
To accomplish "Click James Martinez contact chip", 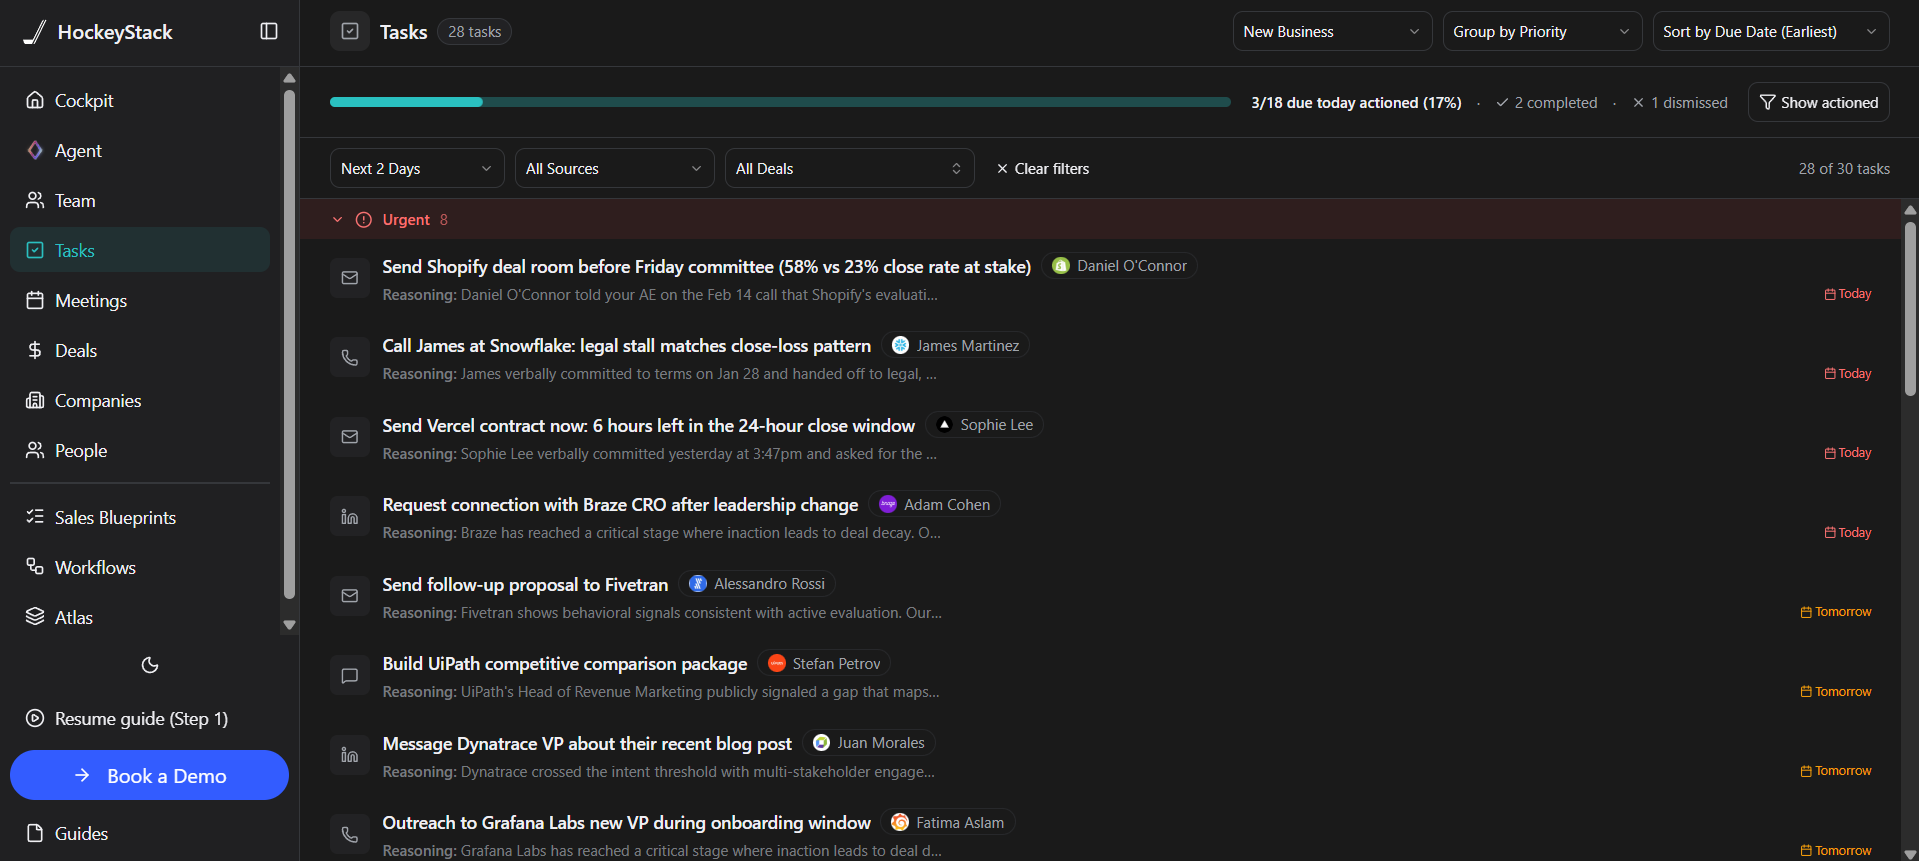I will pos(955,345).
